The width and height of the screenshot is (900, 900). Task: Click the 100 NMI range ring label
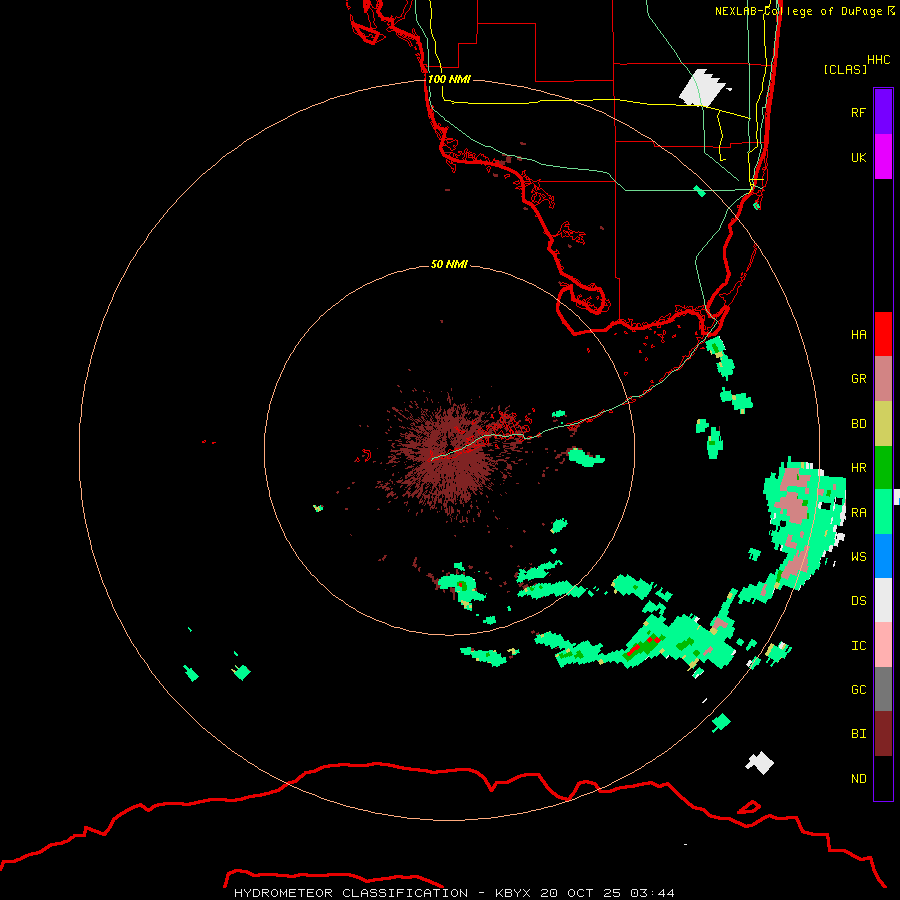click(x=449, y=79)
